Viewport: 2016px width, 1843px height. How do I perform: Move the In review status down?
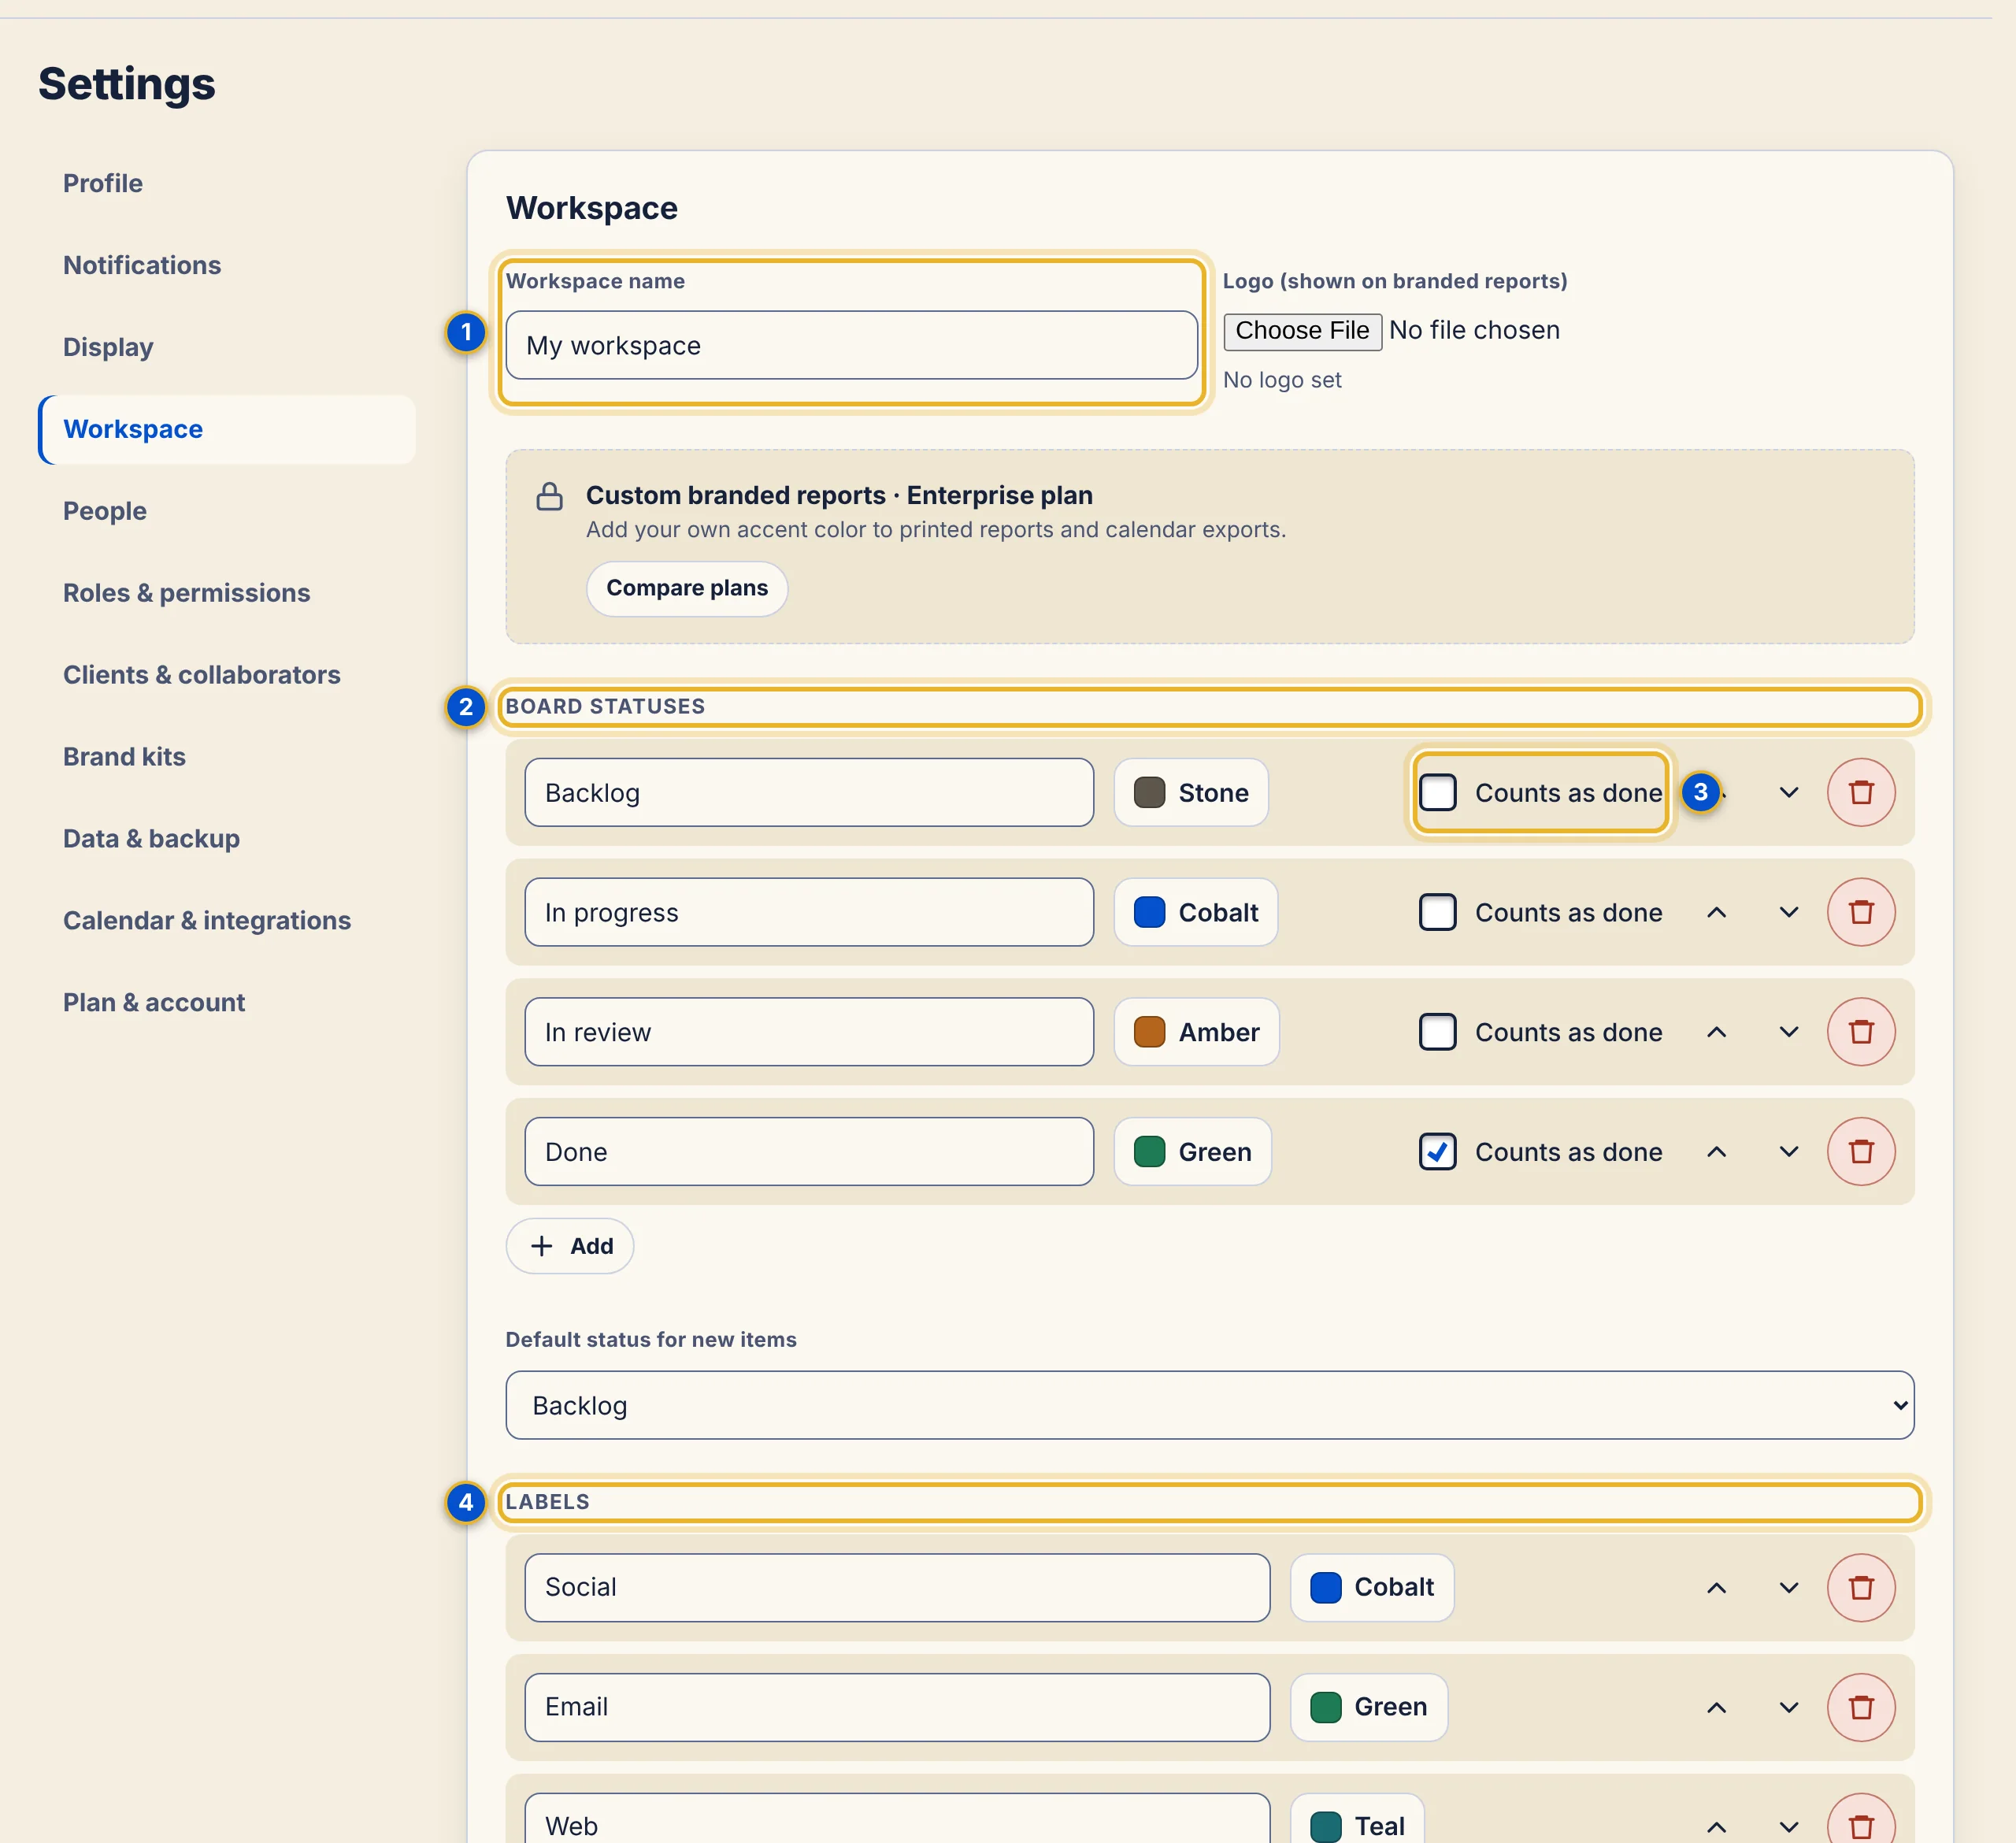tap(1789, 1032)
